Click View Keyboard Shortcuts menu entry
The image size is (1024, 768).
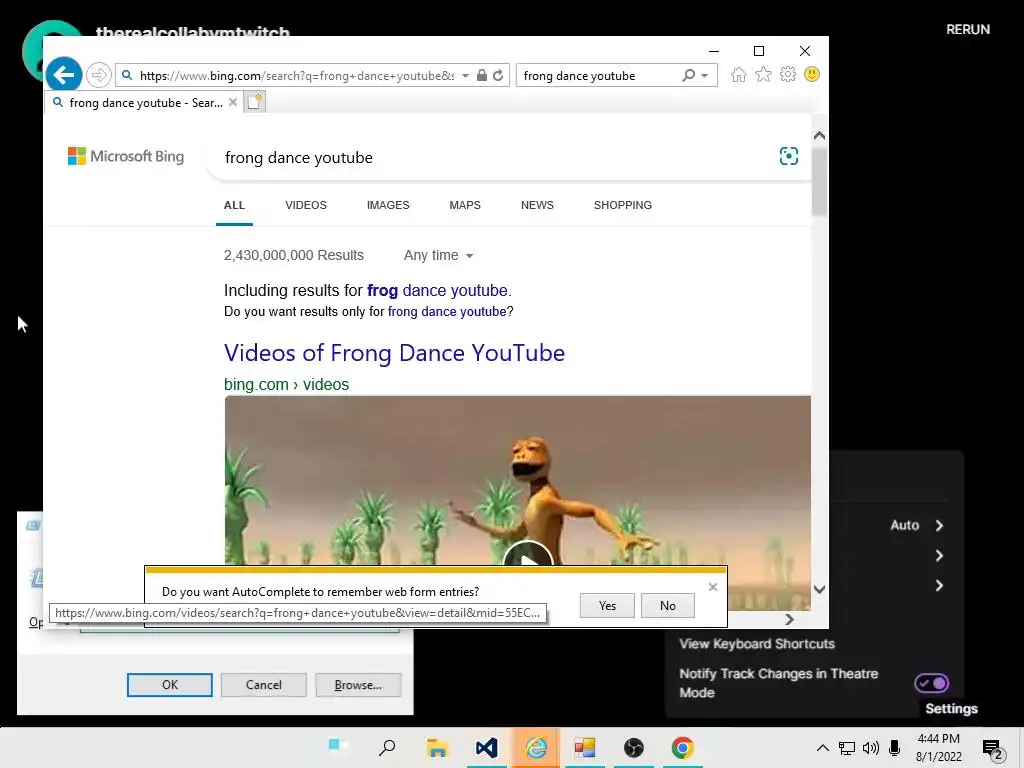point(757,644)
